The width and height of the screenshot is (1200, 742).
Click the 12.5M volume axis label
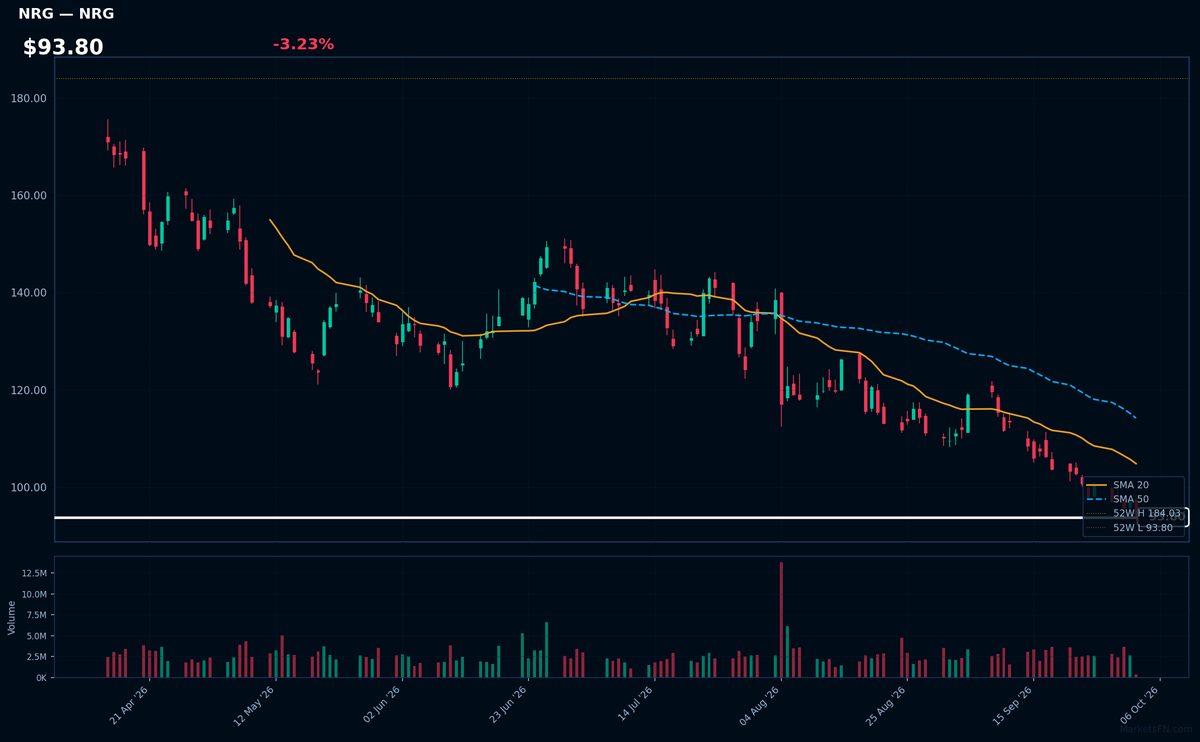click(34, 573)
